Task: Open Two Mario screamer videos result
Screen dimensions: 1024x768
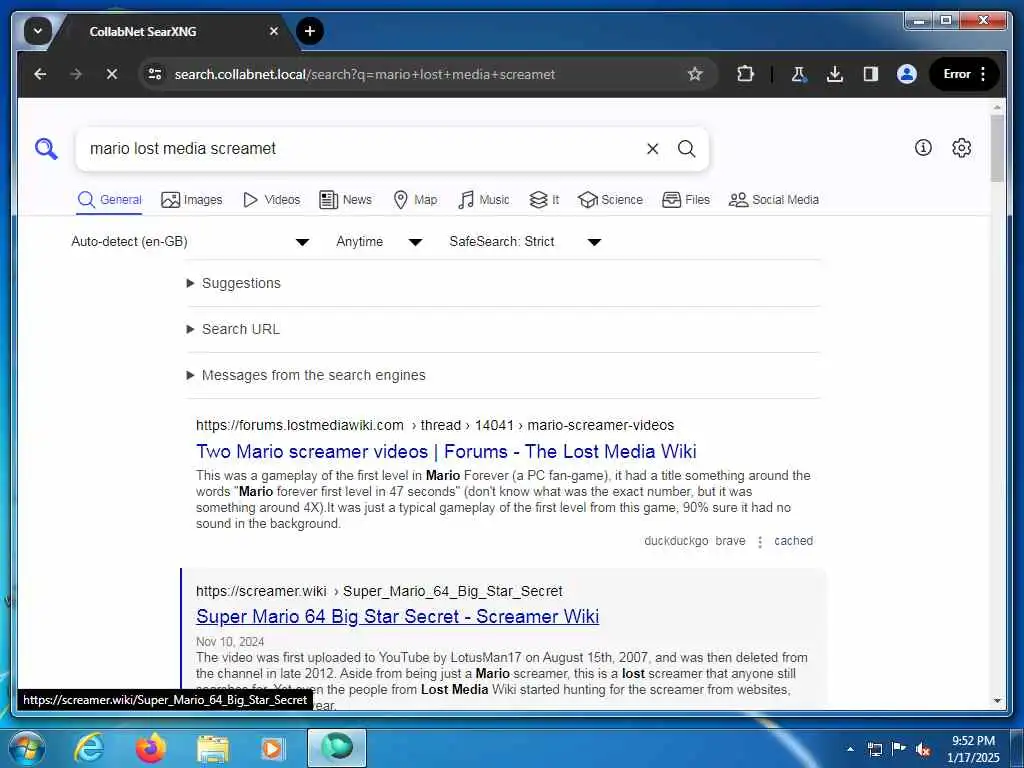Action: (x=446, y=451)
